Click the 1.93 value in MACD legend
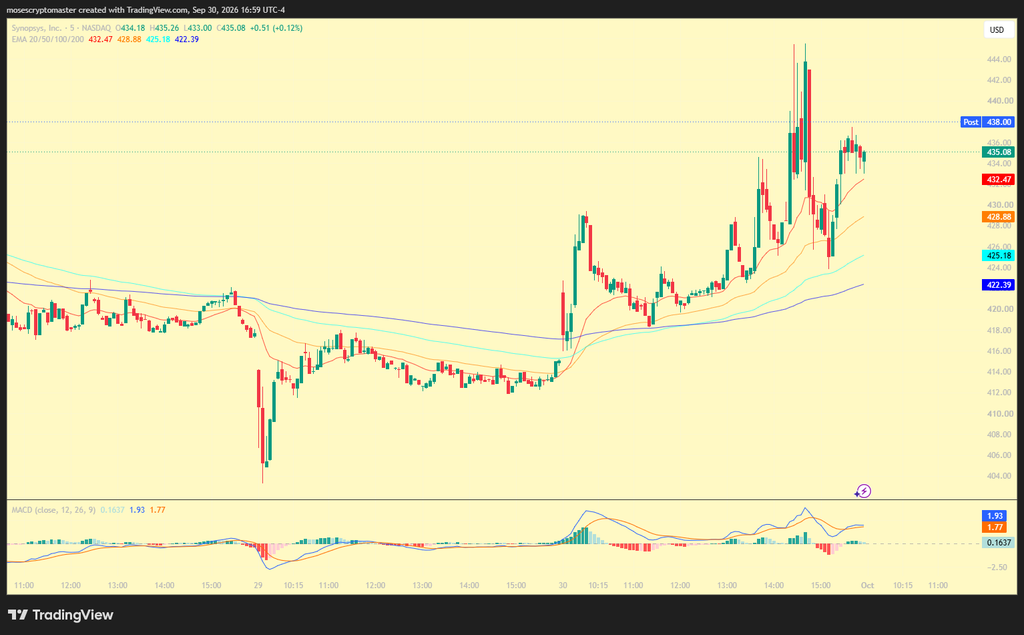 click(x=137, y=510)
